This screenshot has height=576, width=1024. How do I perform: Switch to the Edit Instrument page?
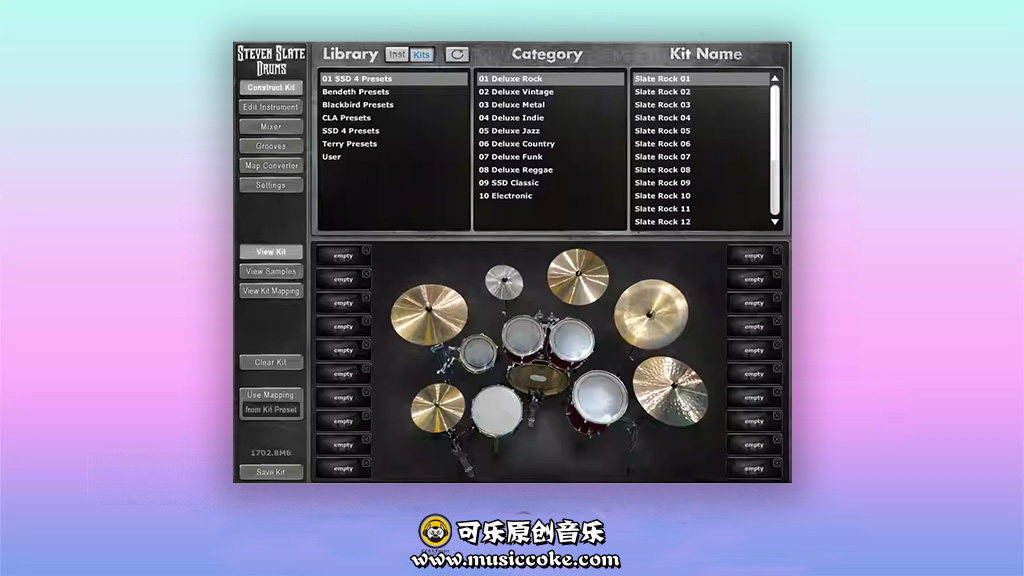(x=271, y=107)
